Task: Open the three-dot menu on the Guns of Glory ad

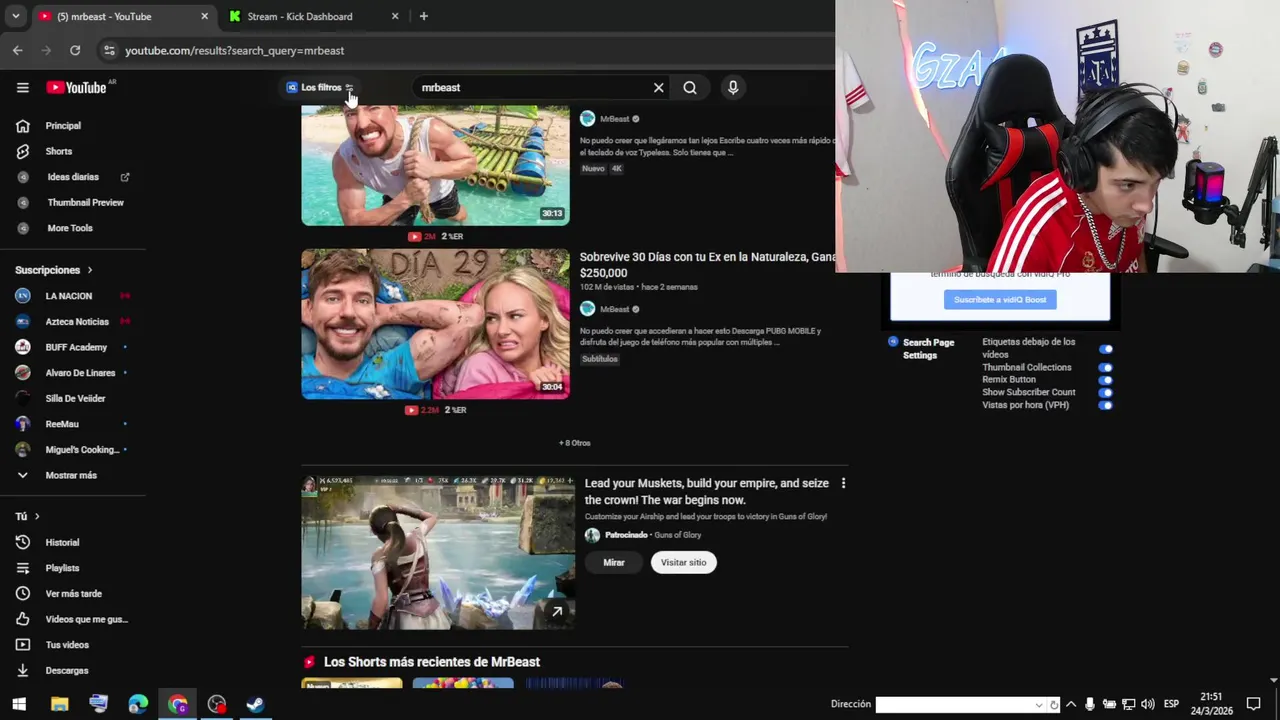Action: (x=843, y=484)
